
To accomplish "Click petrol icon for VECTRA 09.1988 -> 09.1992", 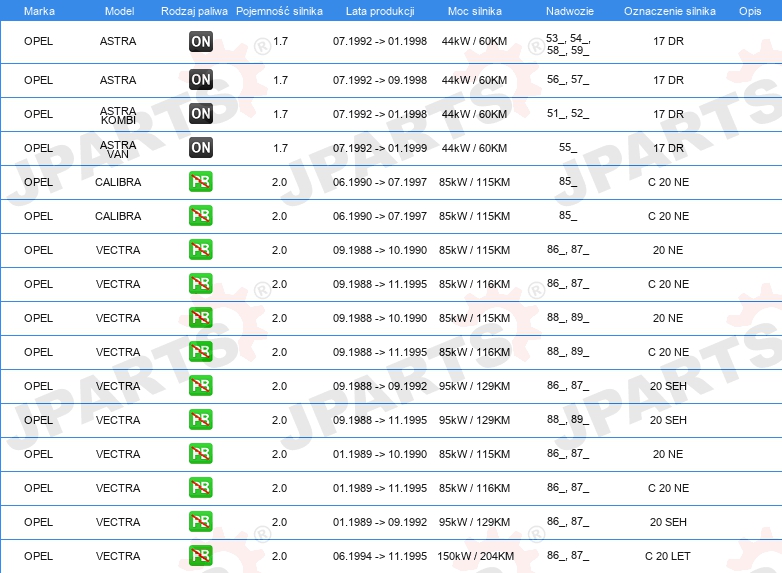I will pyautogui.click(x=201, y=386).
